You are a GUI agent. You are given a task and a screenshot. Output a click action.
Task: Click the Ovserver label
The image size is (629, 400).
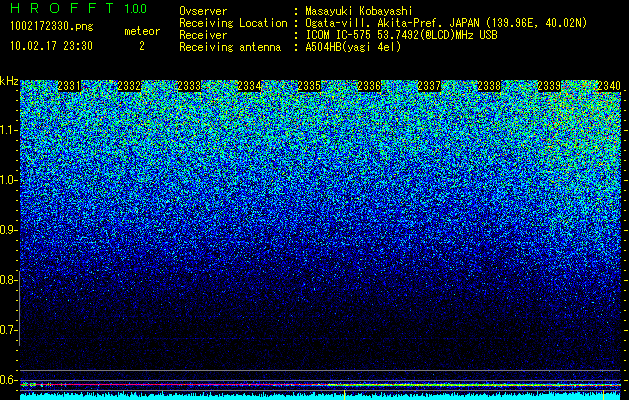click(x=203, y=11)
